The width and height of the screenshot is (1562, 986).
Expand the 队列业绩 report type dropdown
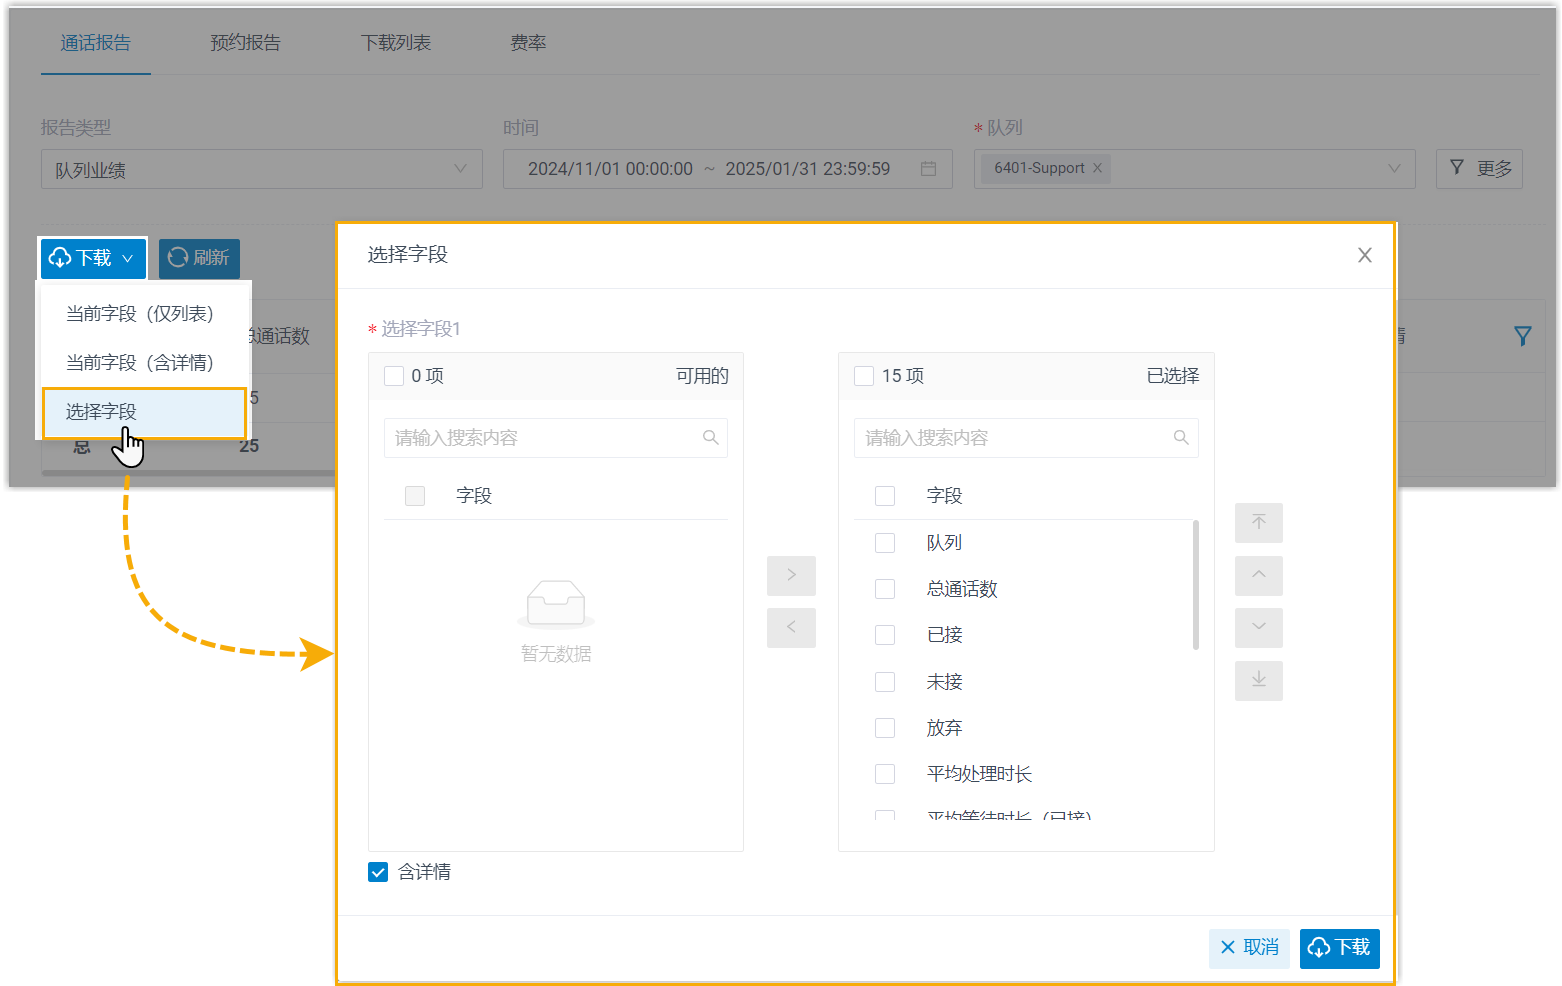pos(460,169)
